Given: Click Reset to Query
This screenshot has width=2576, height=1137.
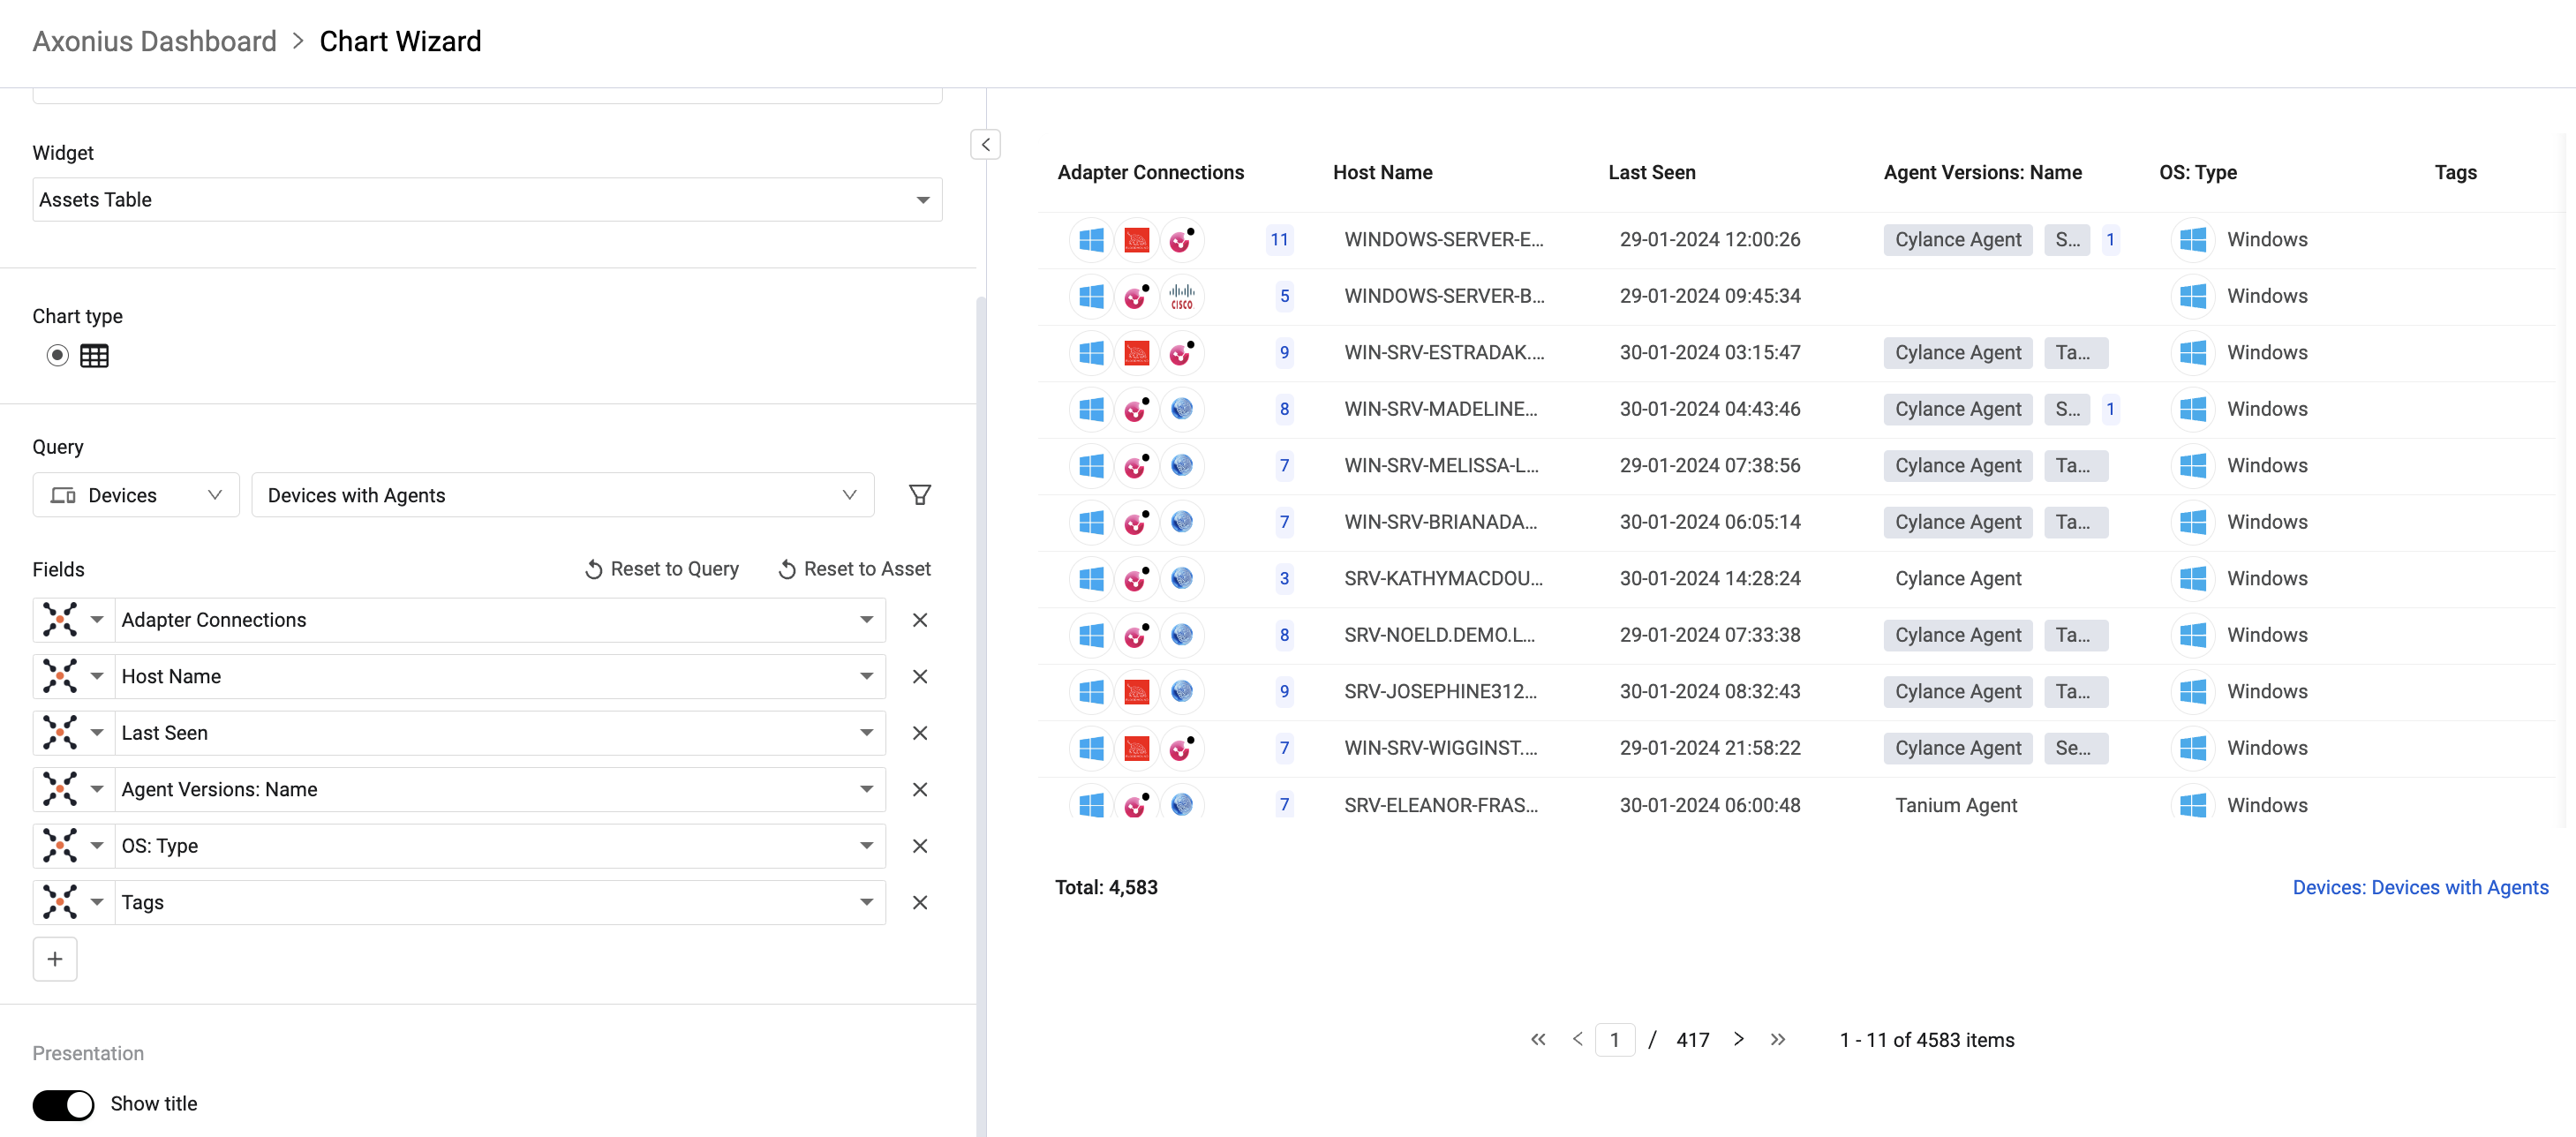Looking at the screenshot, I should pyautogui.click(x=661, y=569).
